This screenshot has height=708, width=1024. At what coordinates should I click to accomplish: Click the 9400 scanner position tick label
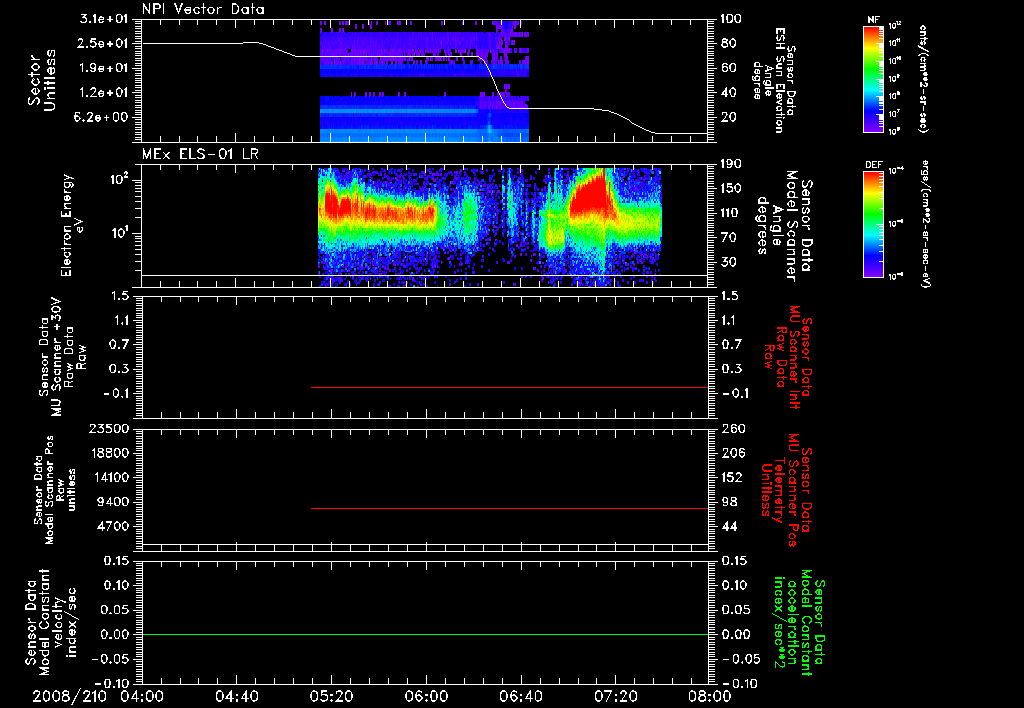coord(112,502)
